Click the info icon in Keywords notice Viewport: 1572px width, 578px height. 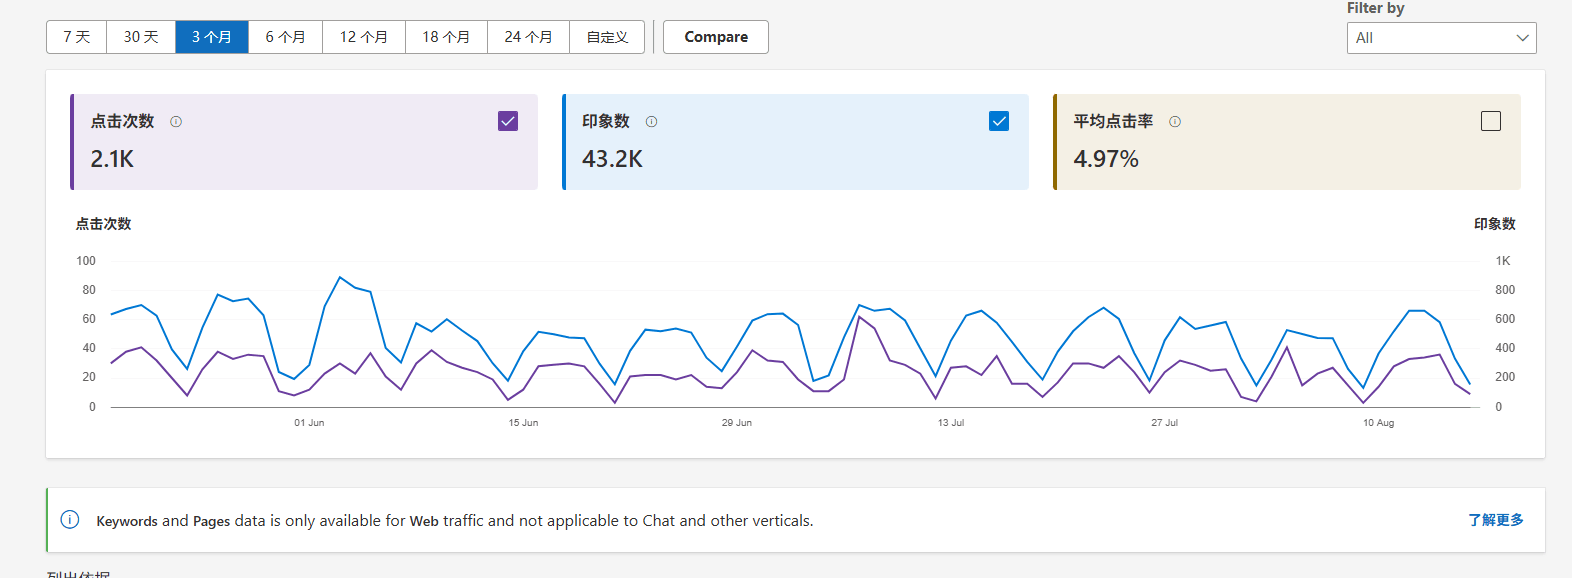70,520
